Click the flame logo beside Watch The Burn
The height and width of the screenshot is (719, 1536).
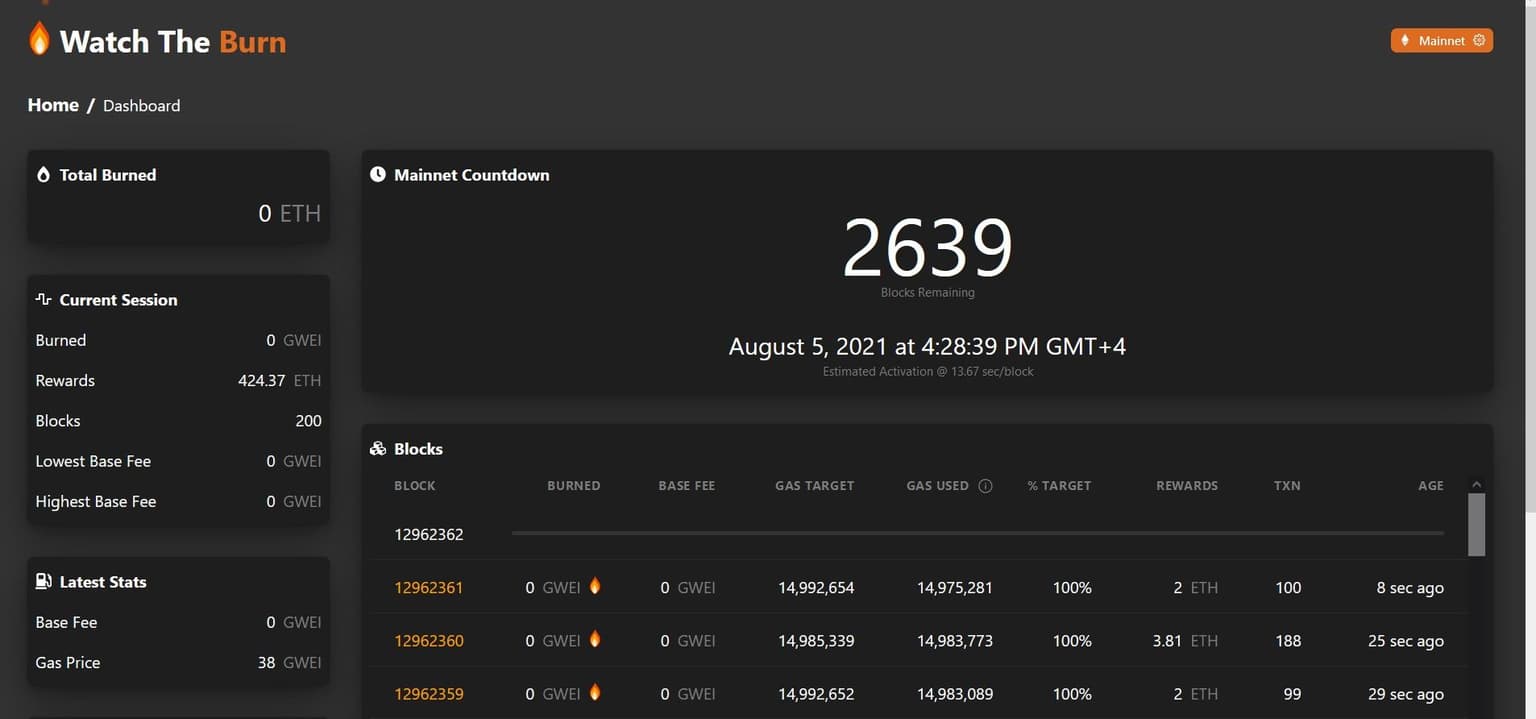coord(39,39)
